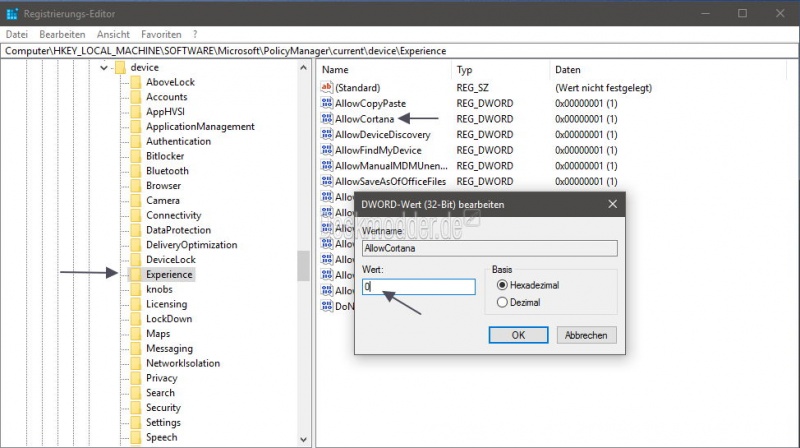The image size is (800, 448).
Task: Select the LockDown tree key
Action: (x=169, y=319)
